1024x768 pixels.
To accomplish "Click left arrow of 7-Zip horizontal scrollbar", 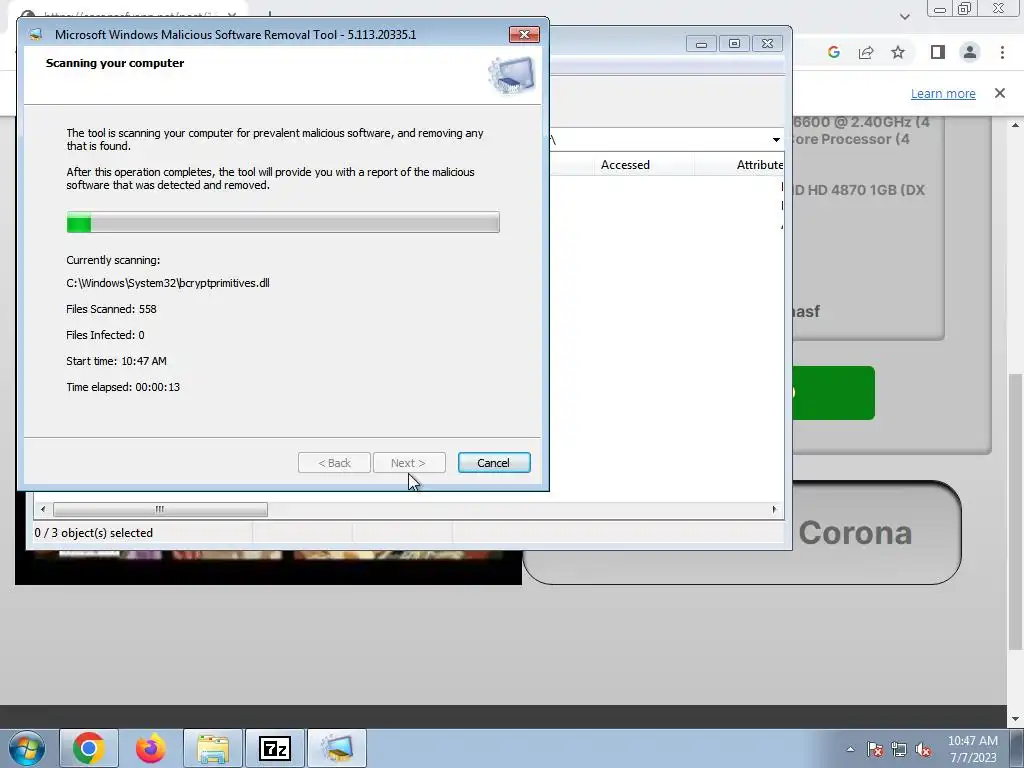I will pyautogui.click(x=43, y=509).
